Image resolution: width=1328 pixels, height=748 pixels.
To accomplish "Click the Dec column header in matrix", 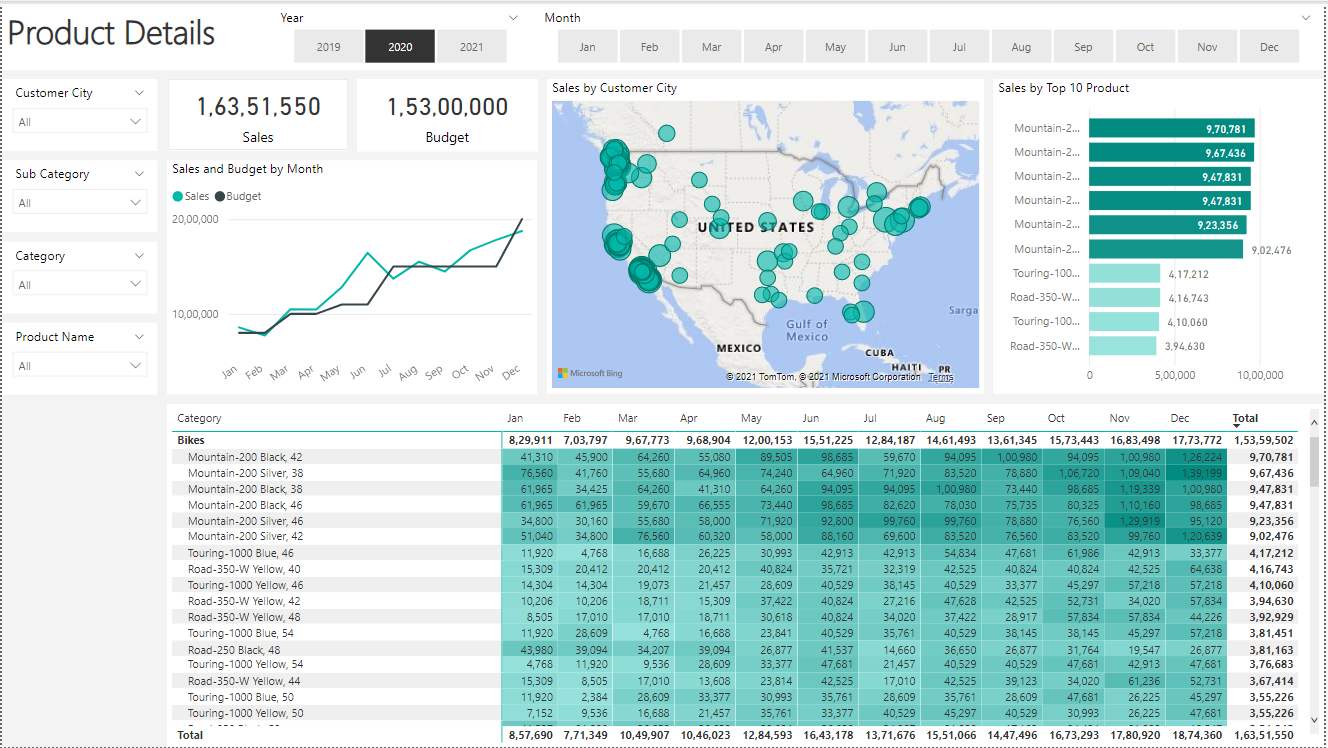I will click(x=1180, y=418).
